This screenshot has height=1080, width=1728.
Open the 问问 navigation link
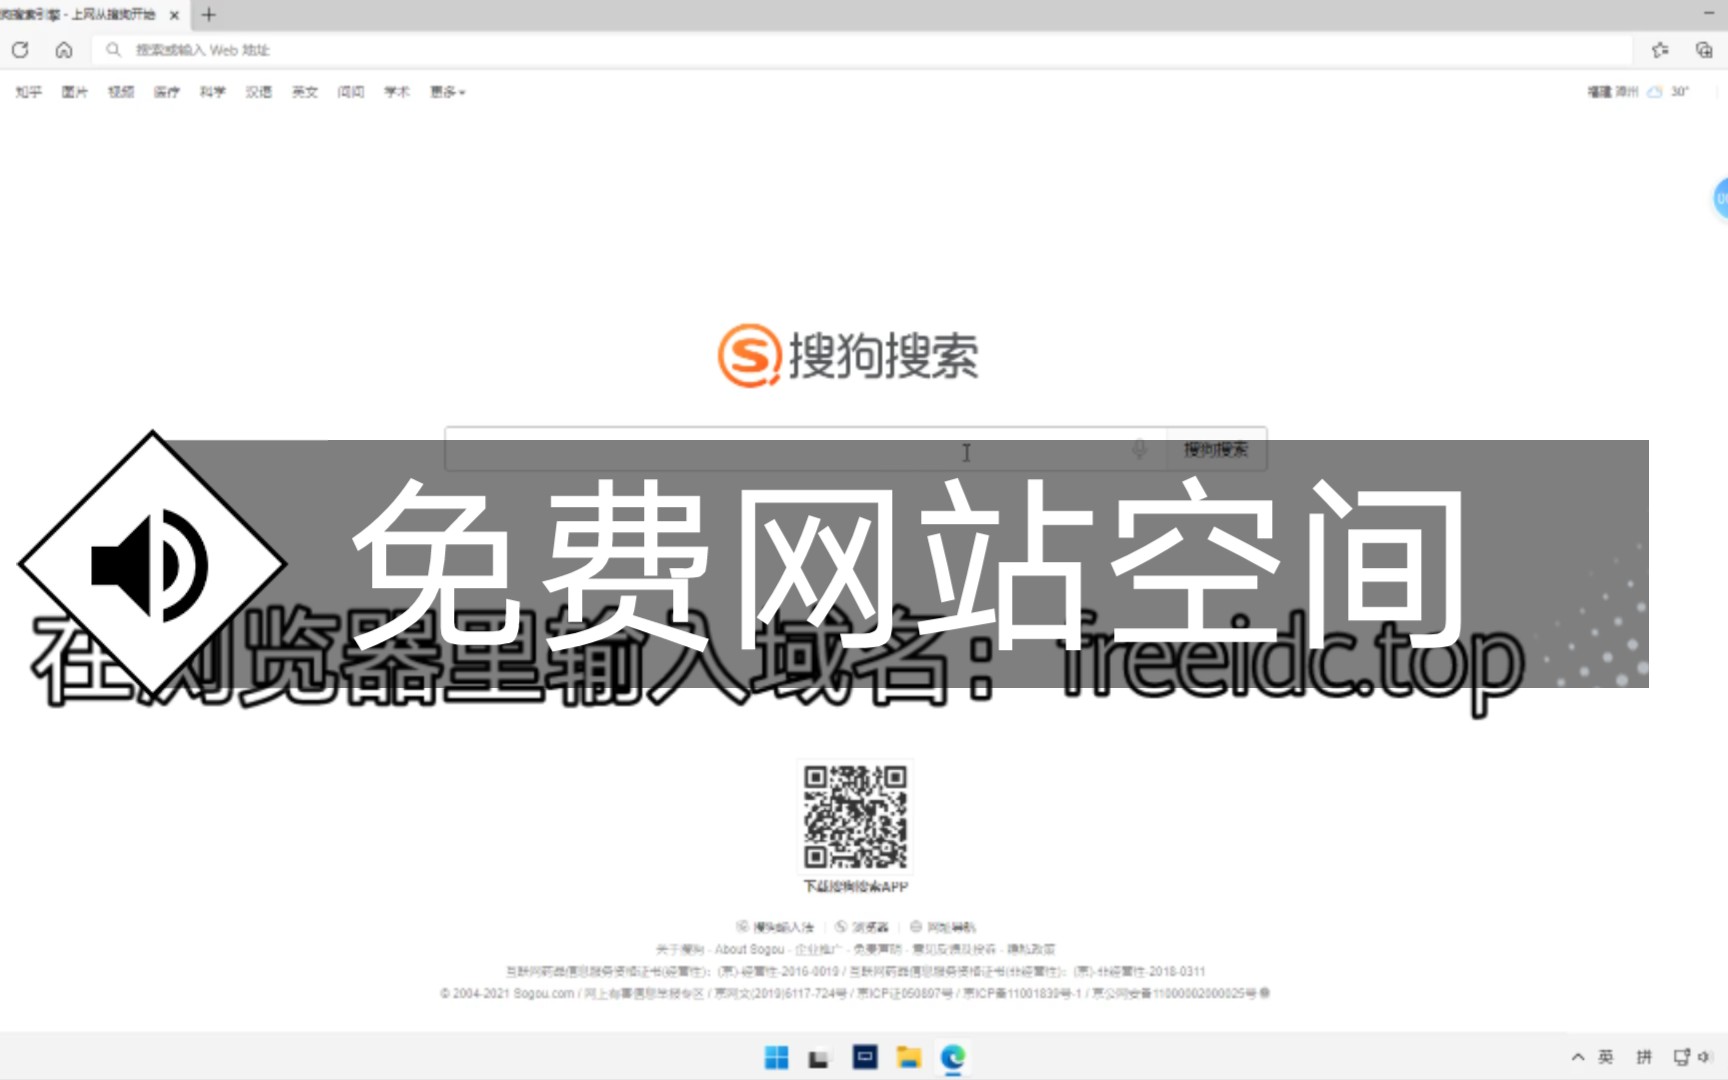[x=351, y=92]
